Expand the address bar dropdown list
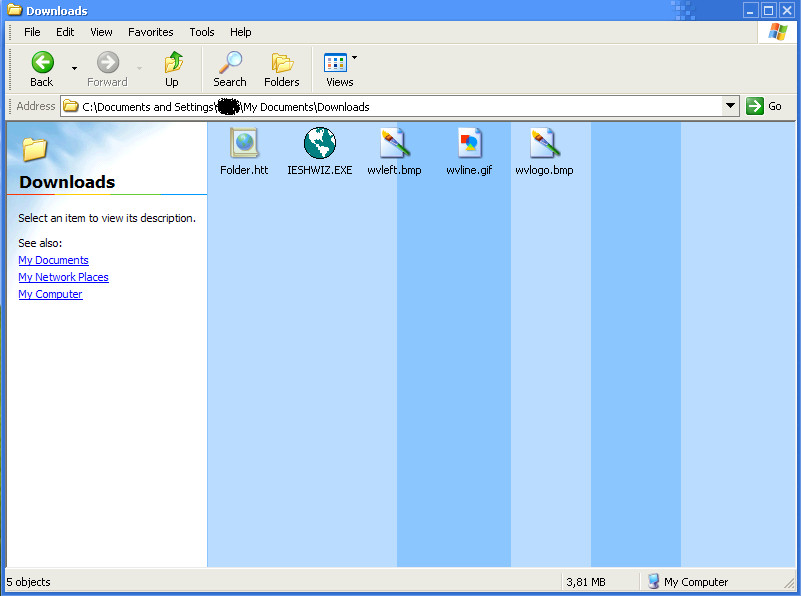 click(x=730, y=106)
